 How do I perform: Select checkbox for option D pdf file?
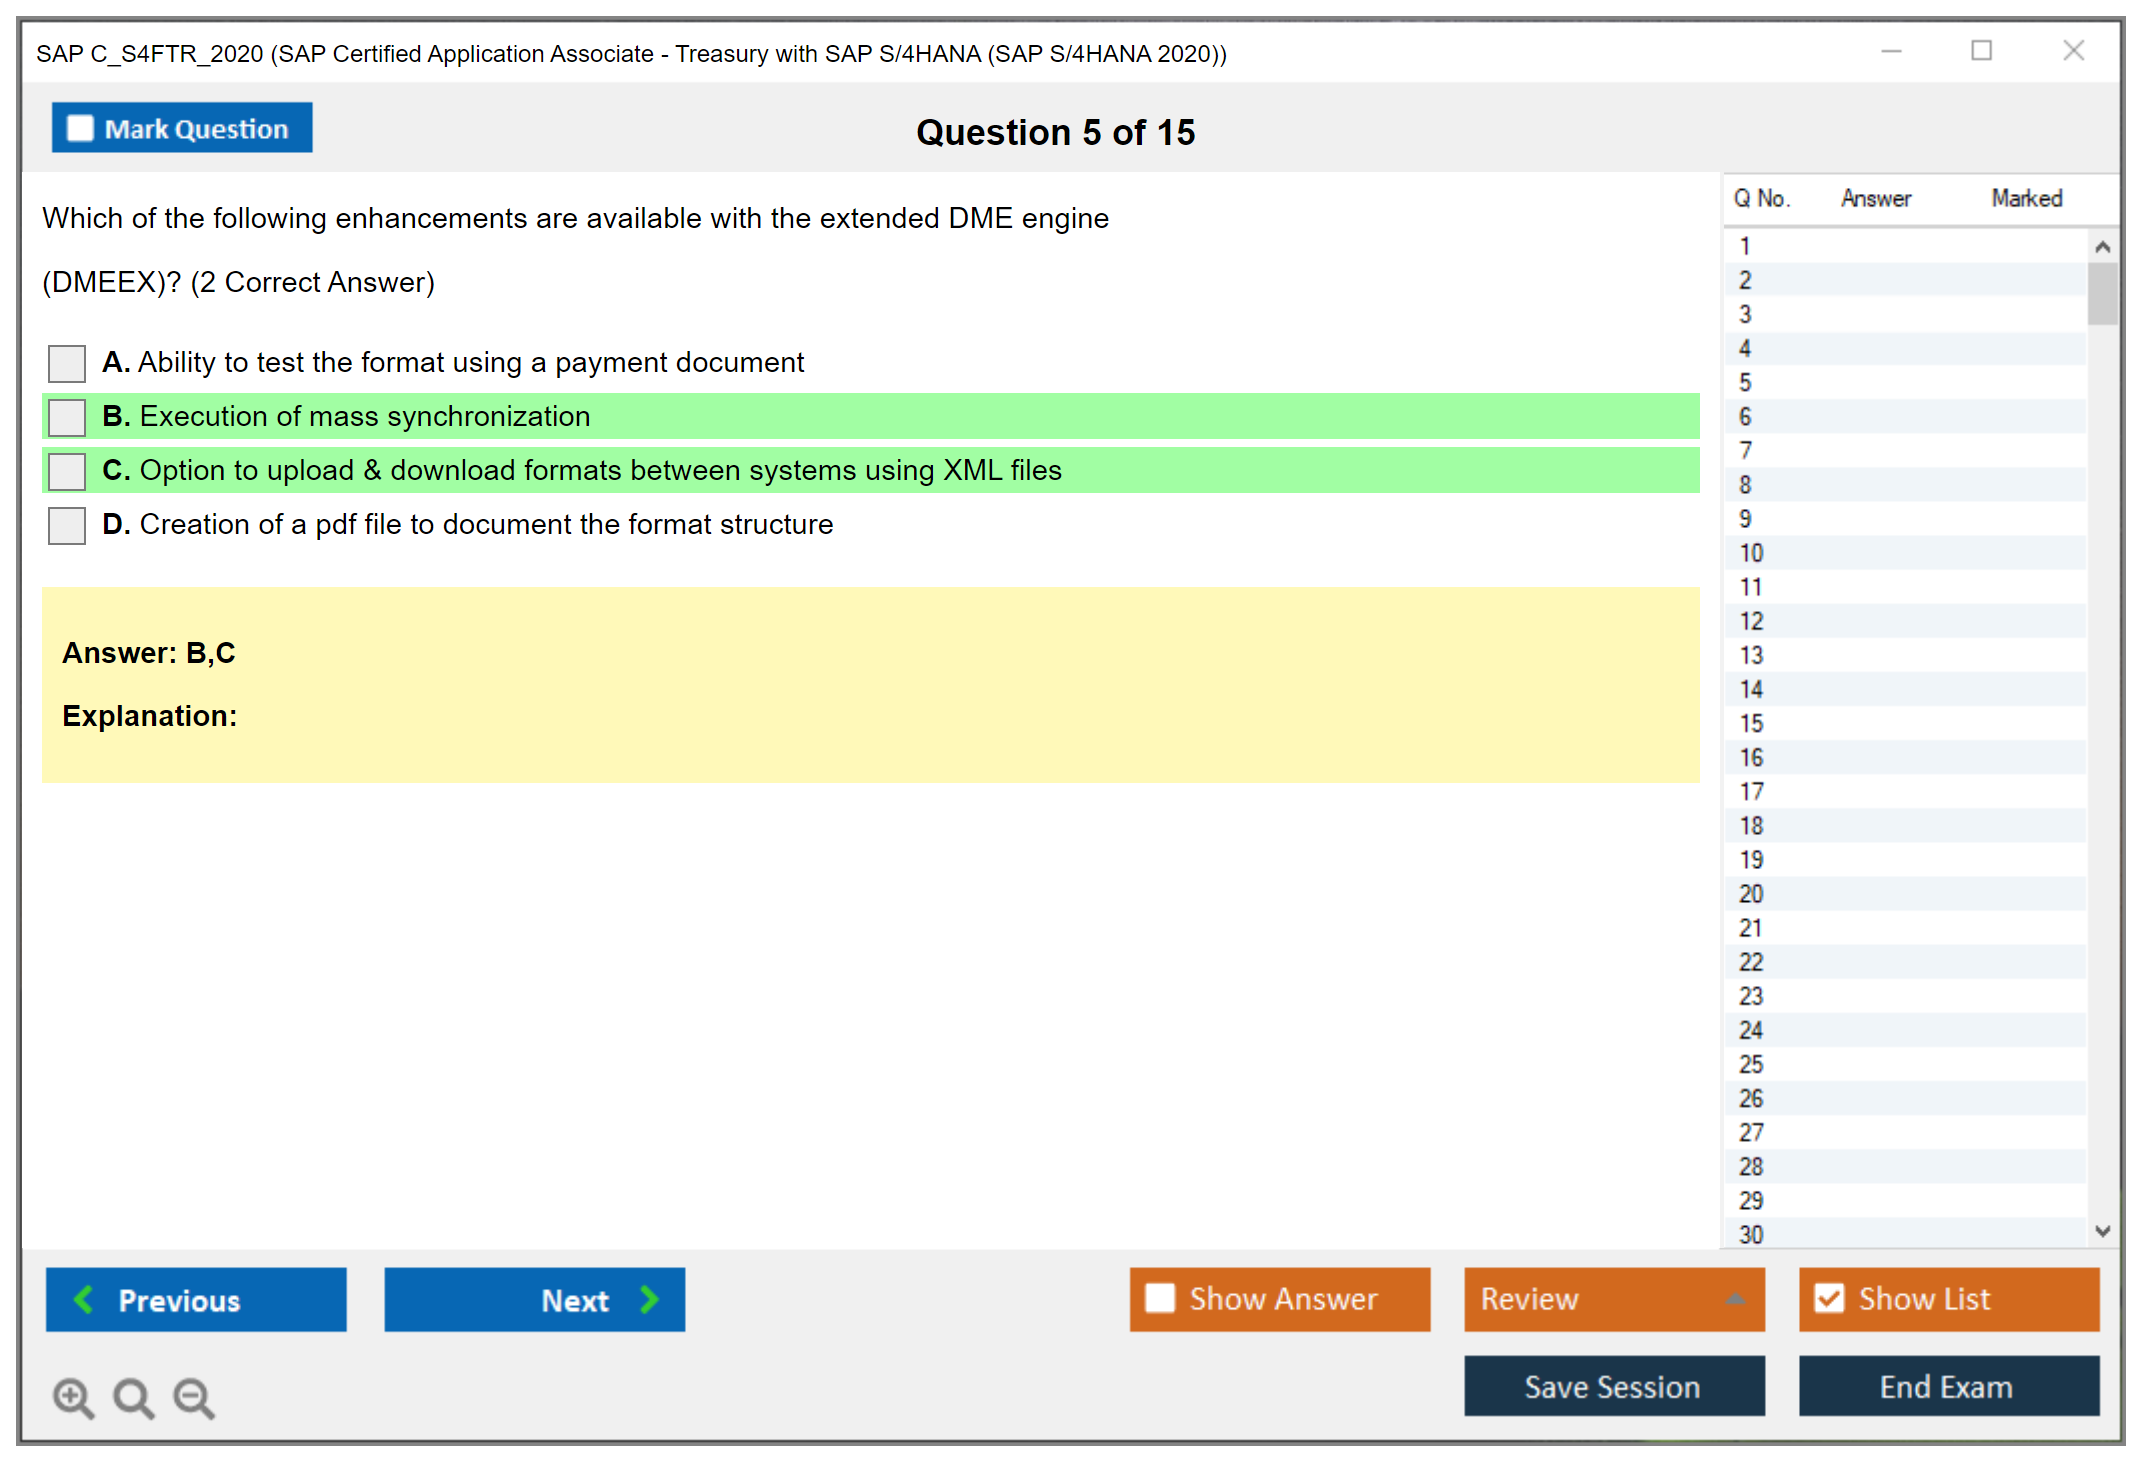tap(67, 525)
